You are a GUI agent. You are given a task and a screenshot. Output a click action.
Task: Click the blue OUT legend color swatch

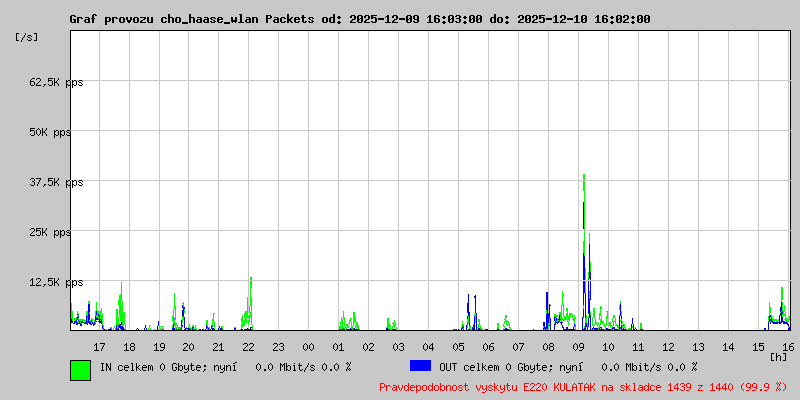pyautogui.click(x=420, y=366)
